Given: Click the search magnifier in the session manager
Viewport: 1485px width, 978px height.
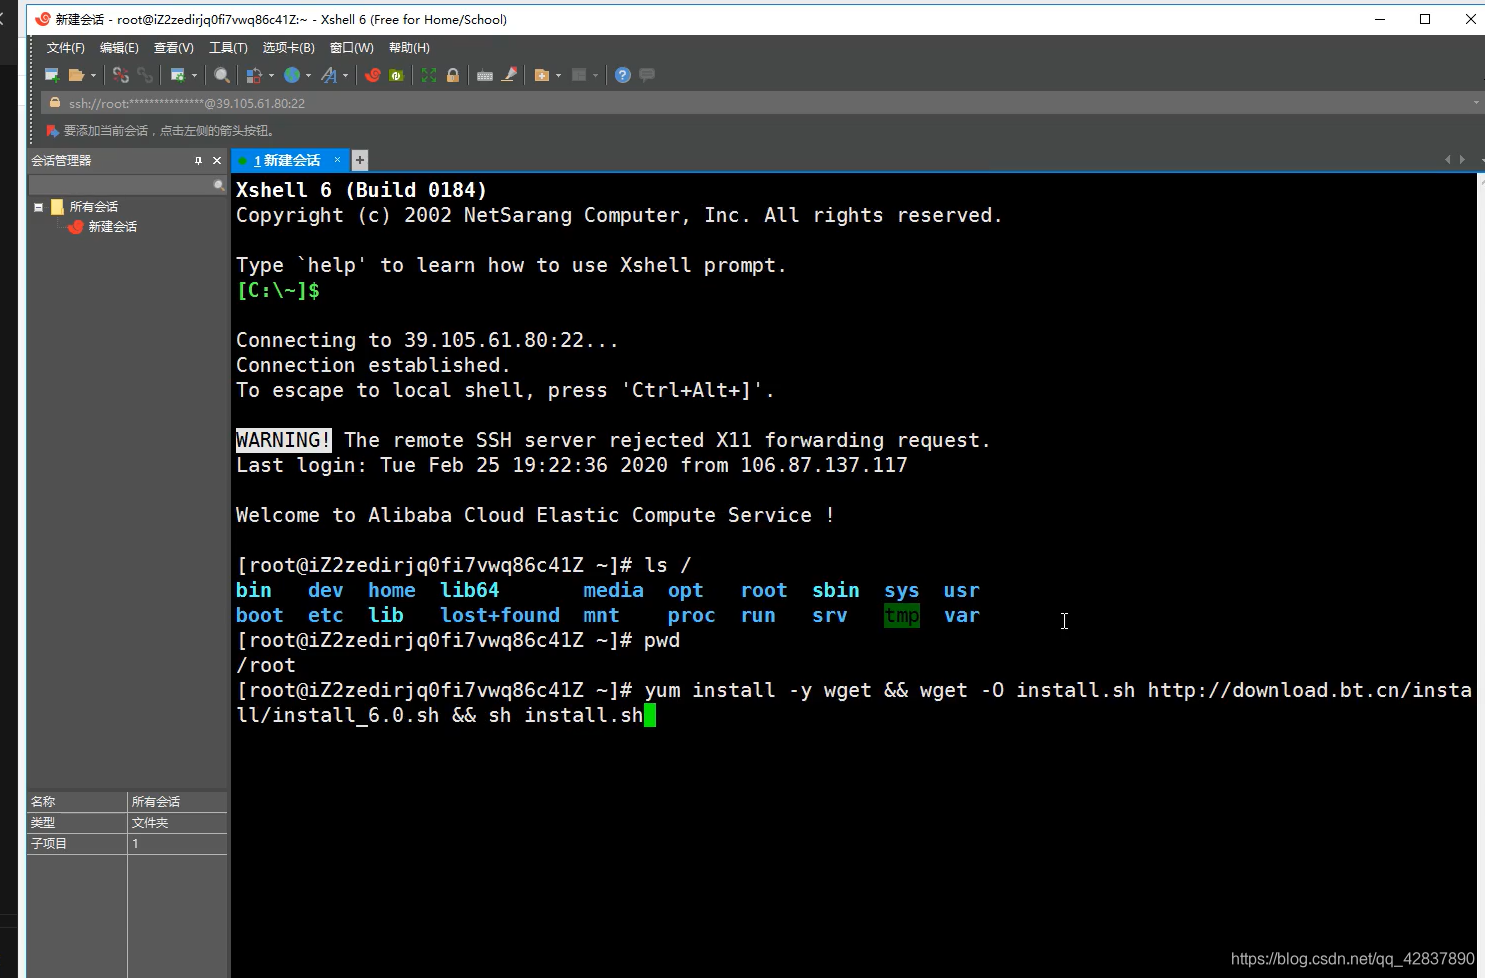Looking at the screenshot, I should point(219,185).
